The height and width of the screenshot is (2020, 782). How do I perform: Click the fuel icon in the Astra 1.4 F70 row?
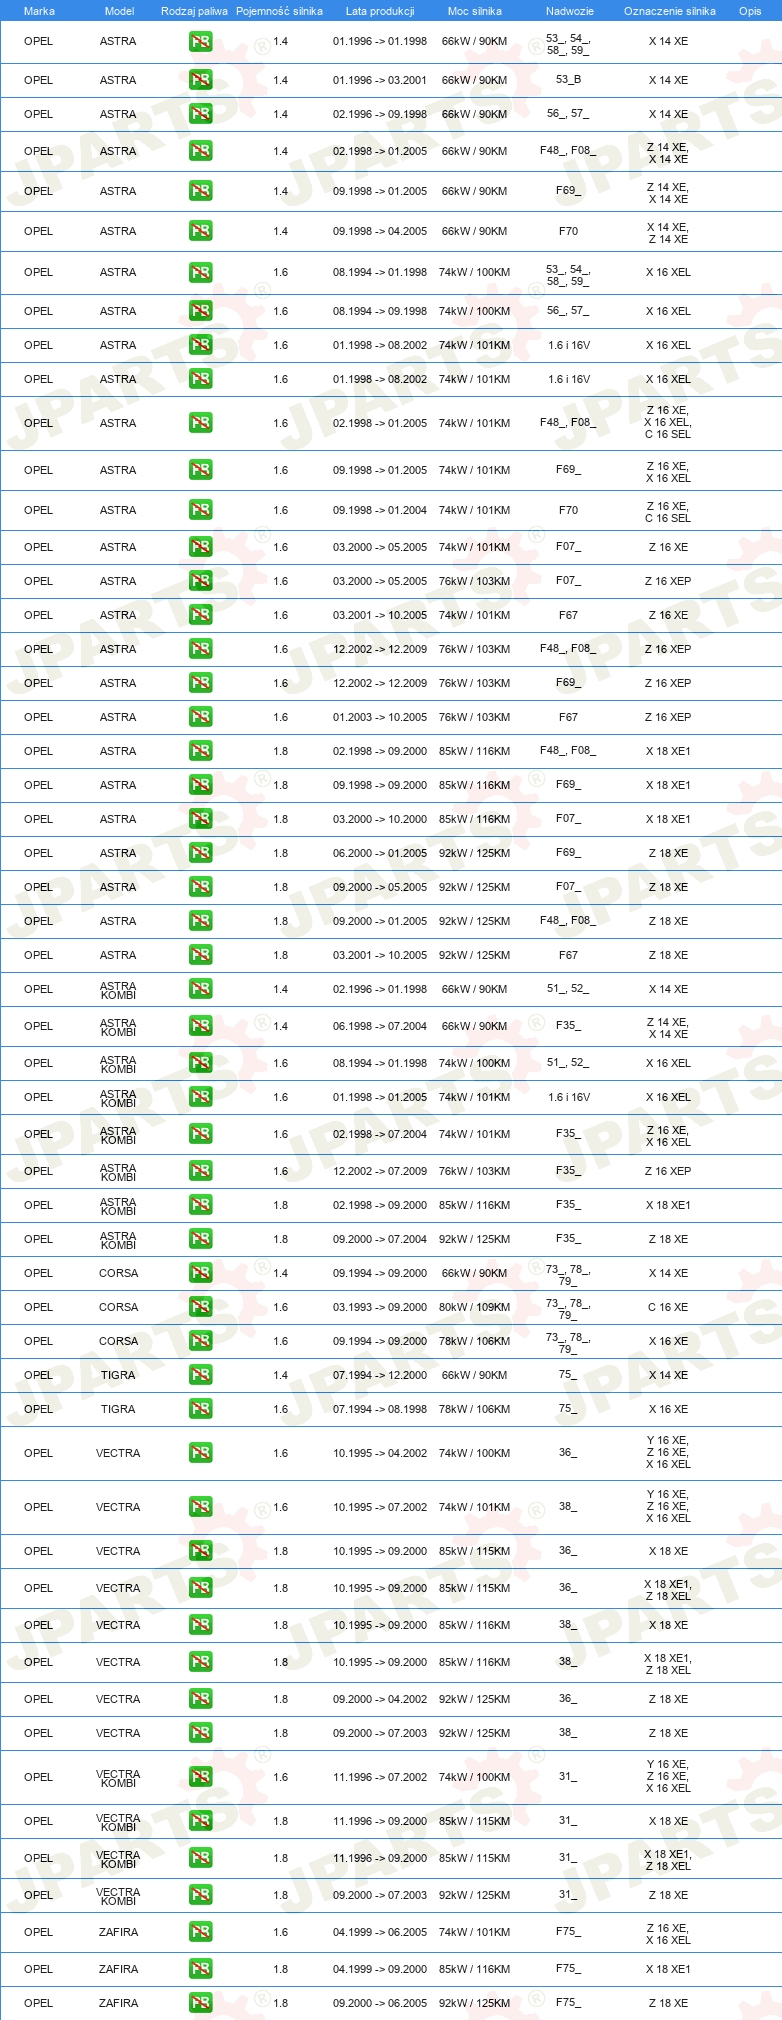[x=200, y=231]
